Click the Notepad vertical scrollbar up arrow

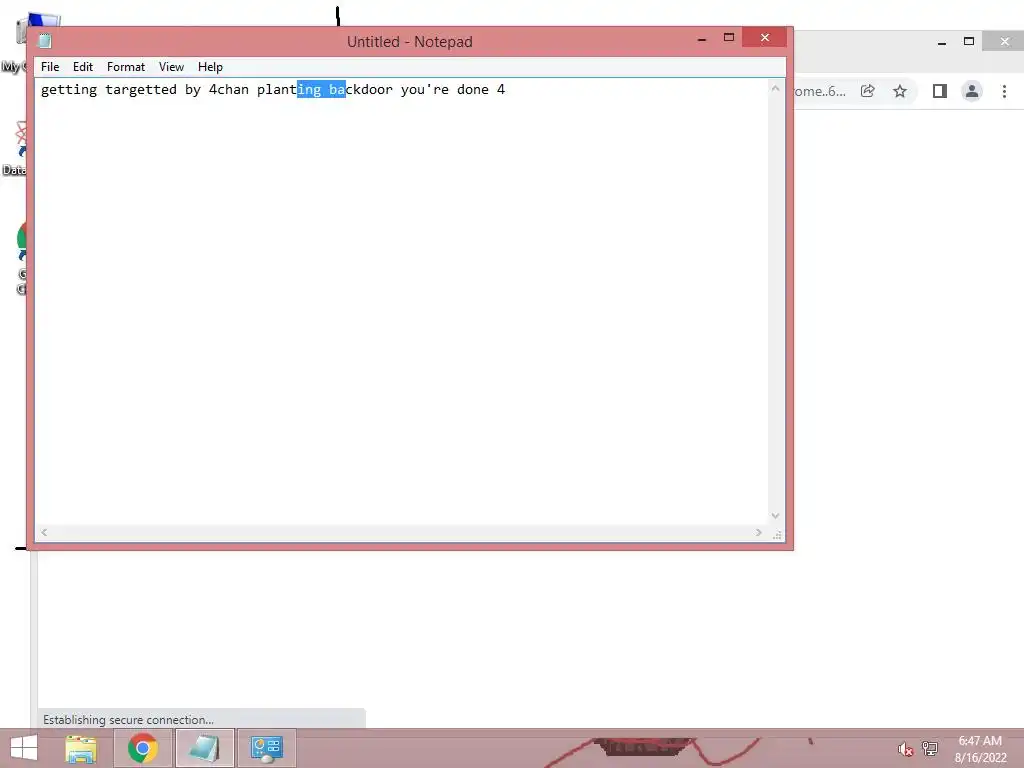775,88
